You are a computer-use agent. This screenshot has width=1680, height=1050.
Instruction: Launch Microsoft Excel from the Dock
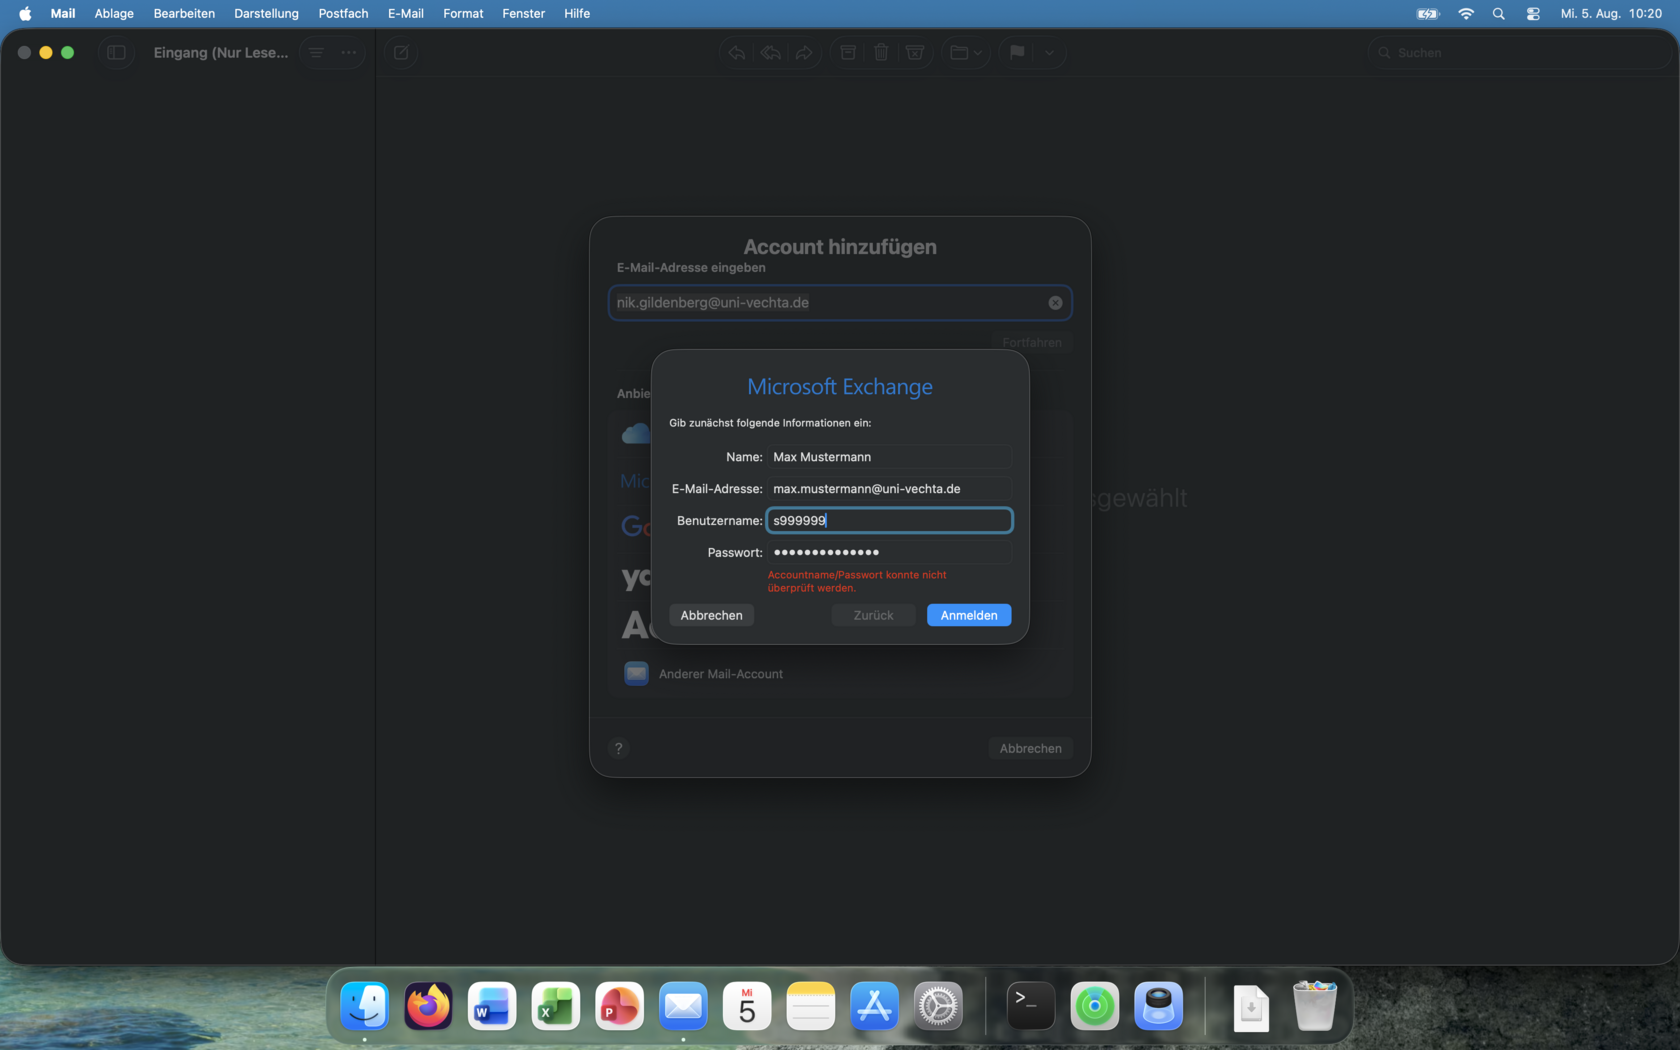pos(556,1006)
